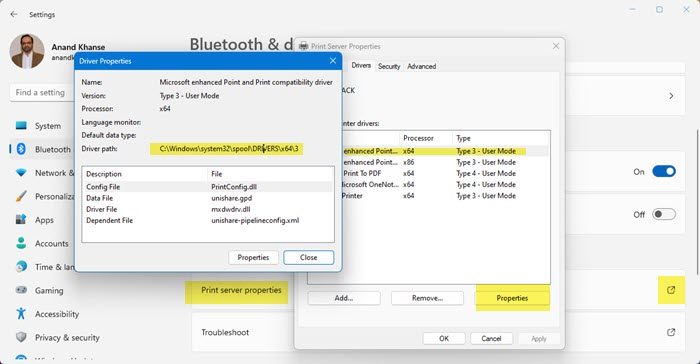Image resolution: width=700 pixels, height=364 pixels.
Task: Click the Processor column header
Action: pos(425,138)
